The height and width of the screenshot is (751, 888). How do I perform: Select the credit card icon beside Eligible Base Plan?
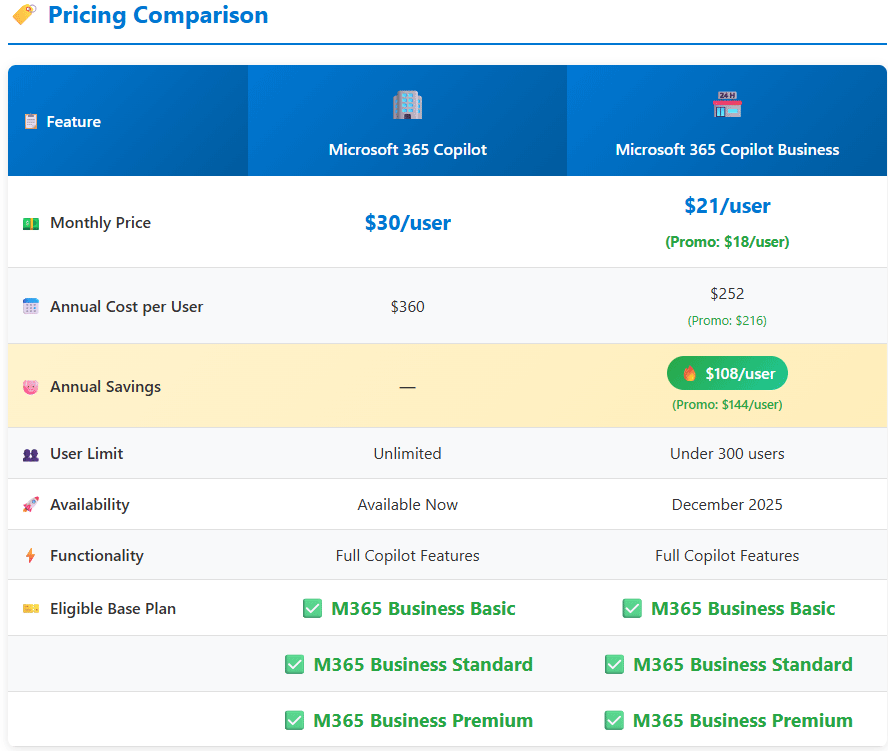click(30, 608)
